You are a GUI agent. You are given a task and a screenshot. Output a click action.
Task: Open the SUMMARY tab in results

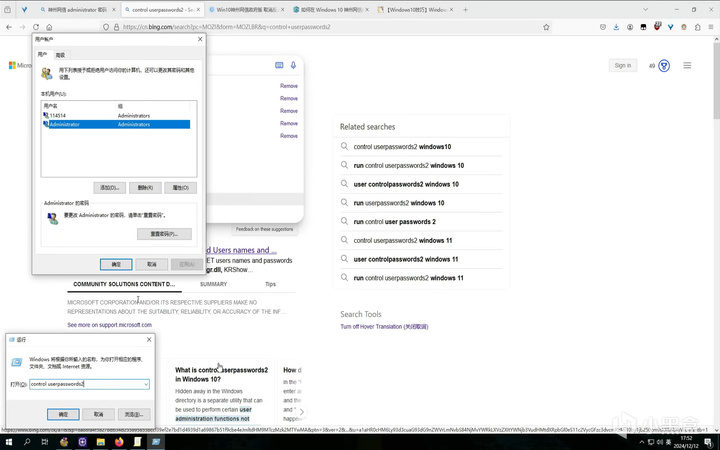(214, 284)
